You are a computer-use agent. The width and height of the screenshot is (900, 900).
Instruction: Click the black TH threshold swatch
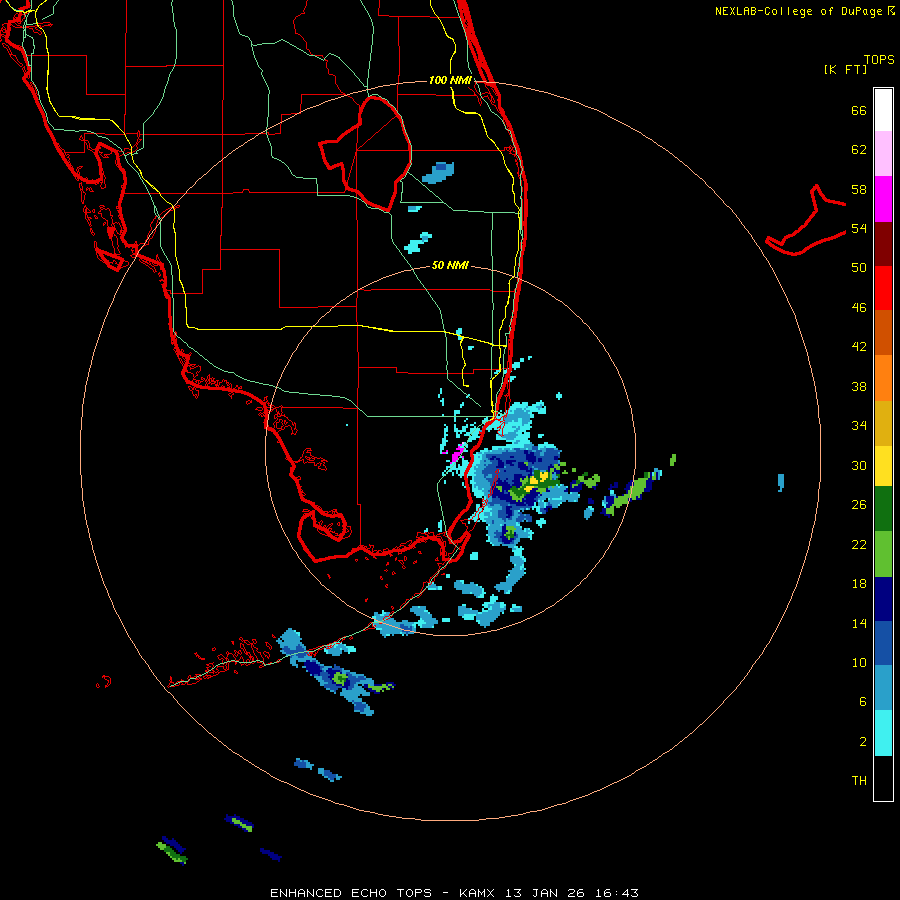[883, 778]
